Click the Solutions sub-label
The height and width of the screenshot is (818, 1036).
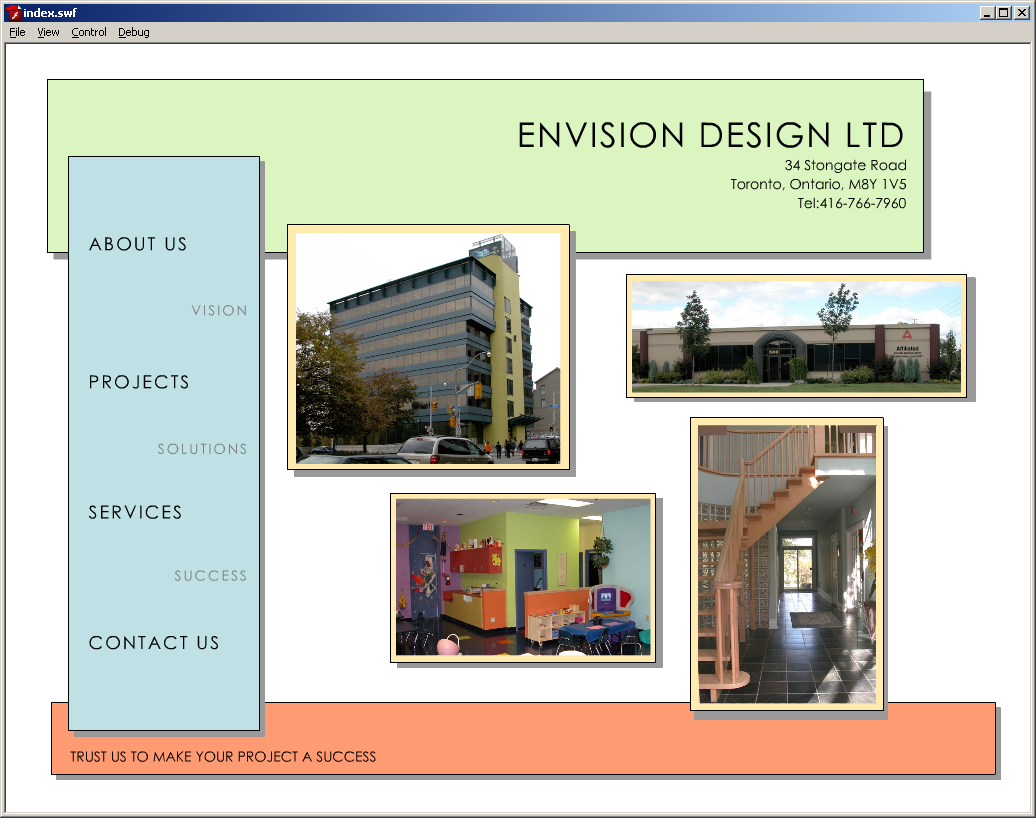click(202, 449)
